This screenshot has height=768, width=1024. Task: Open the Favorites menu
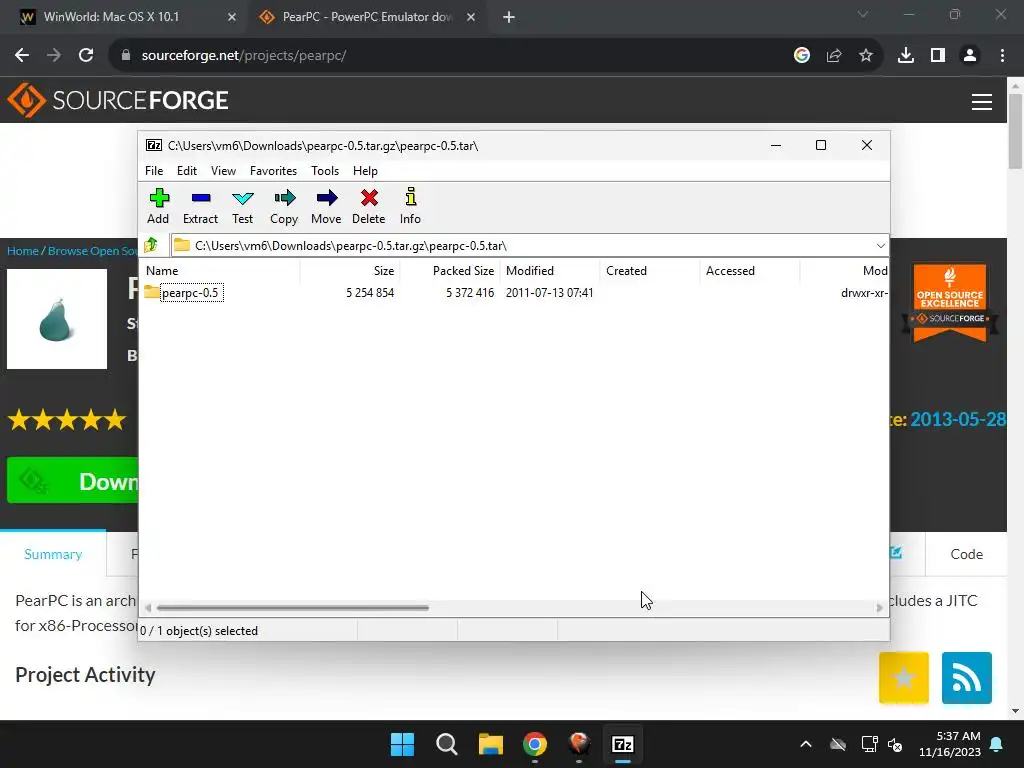[x=273, y=170]
